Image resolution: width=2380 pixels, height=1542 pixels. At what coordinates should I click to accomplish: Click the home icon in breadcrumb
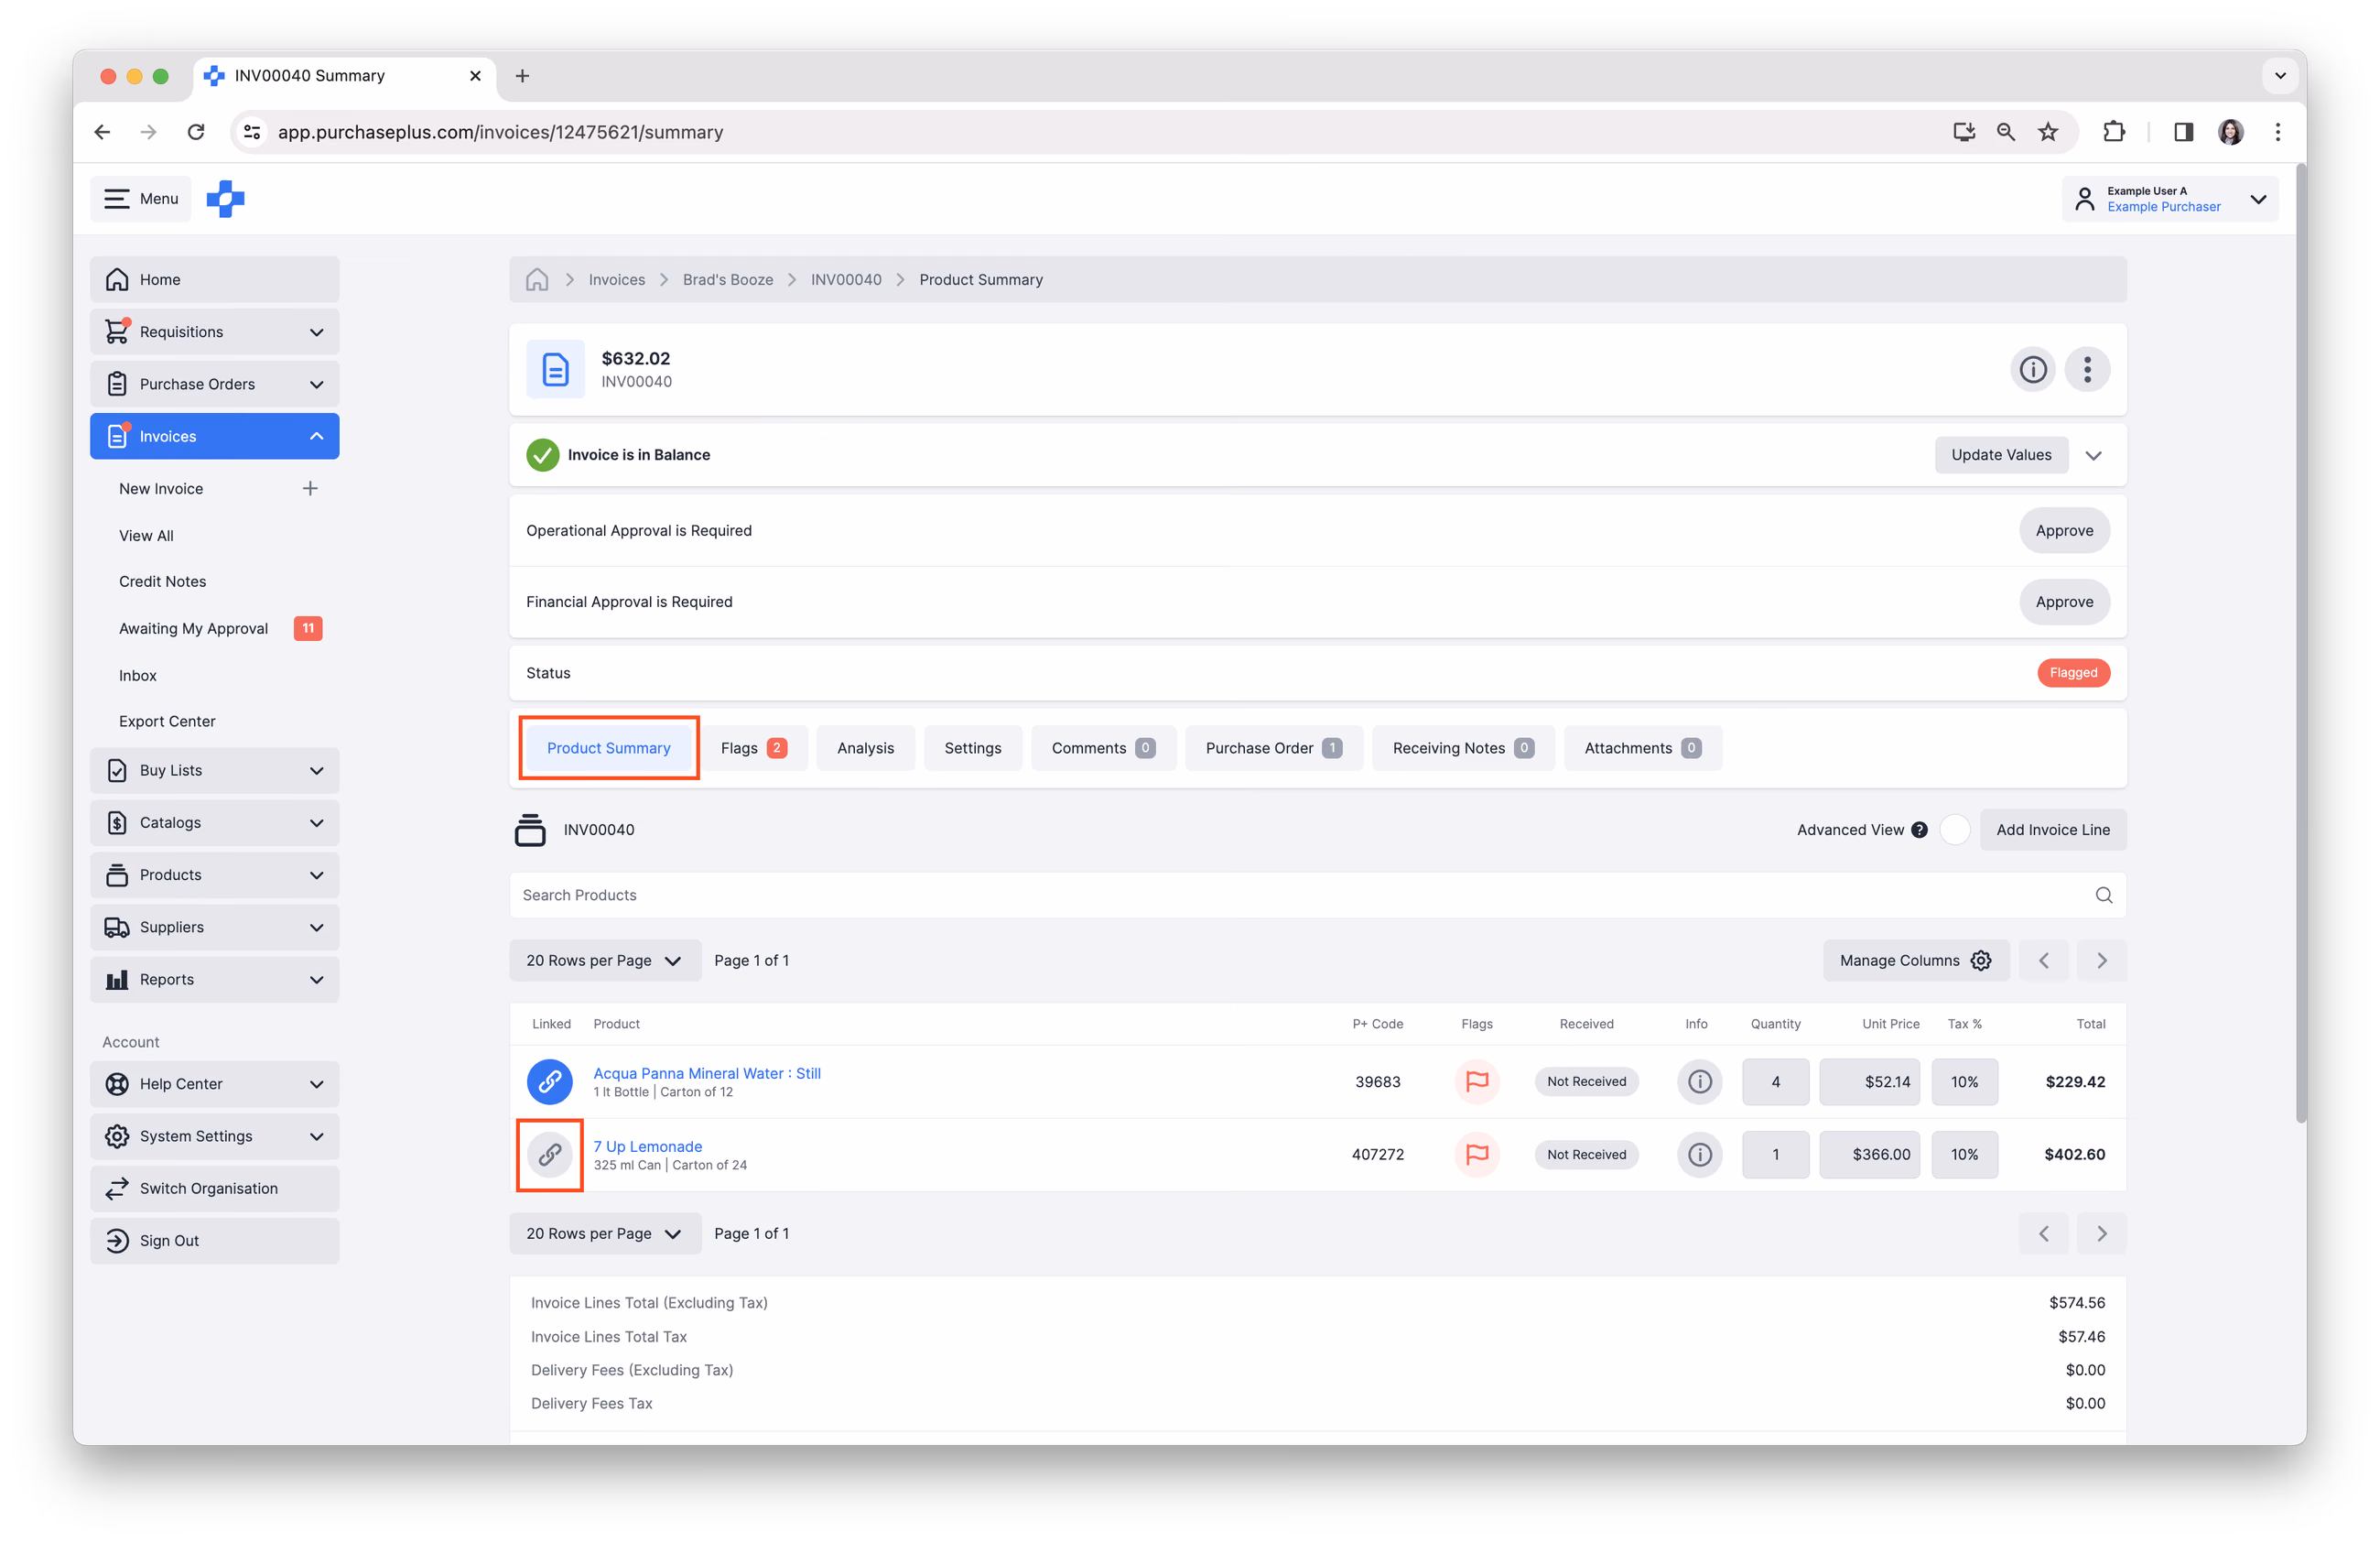pos(537,279)
